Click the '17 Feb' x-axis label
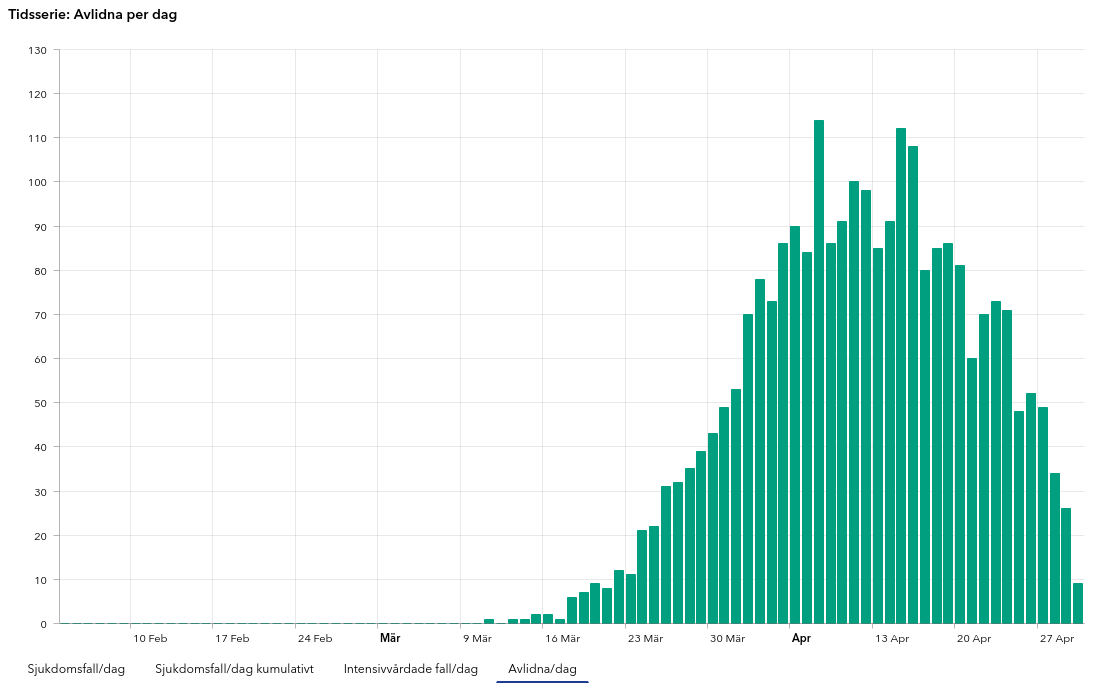 coord(232,639)
